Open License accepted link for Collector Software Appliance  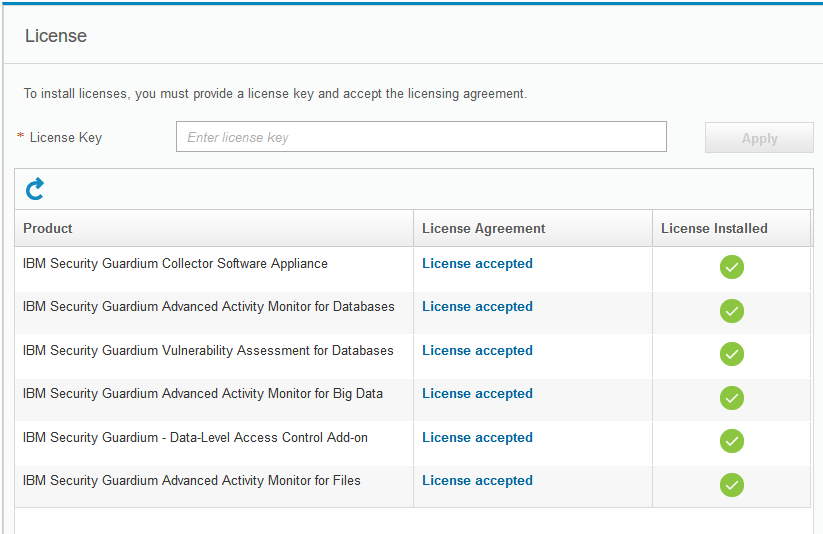coord(477,264)
